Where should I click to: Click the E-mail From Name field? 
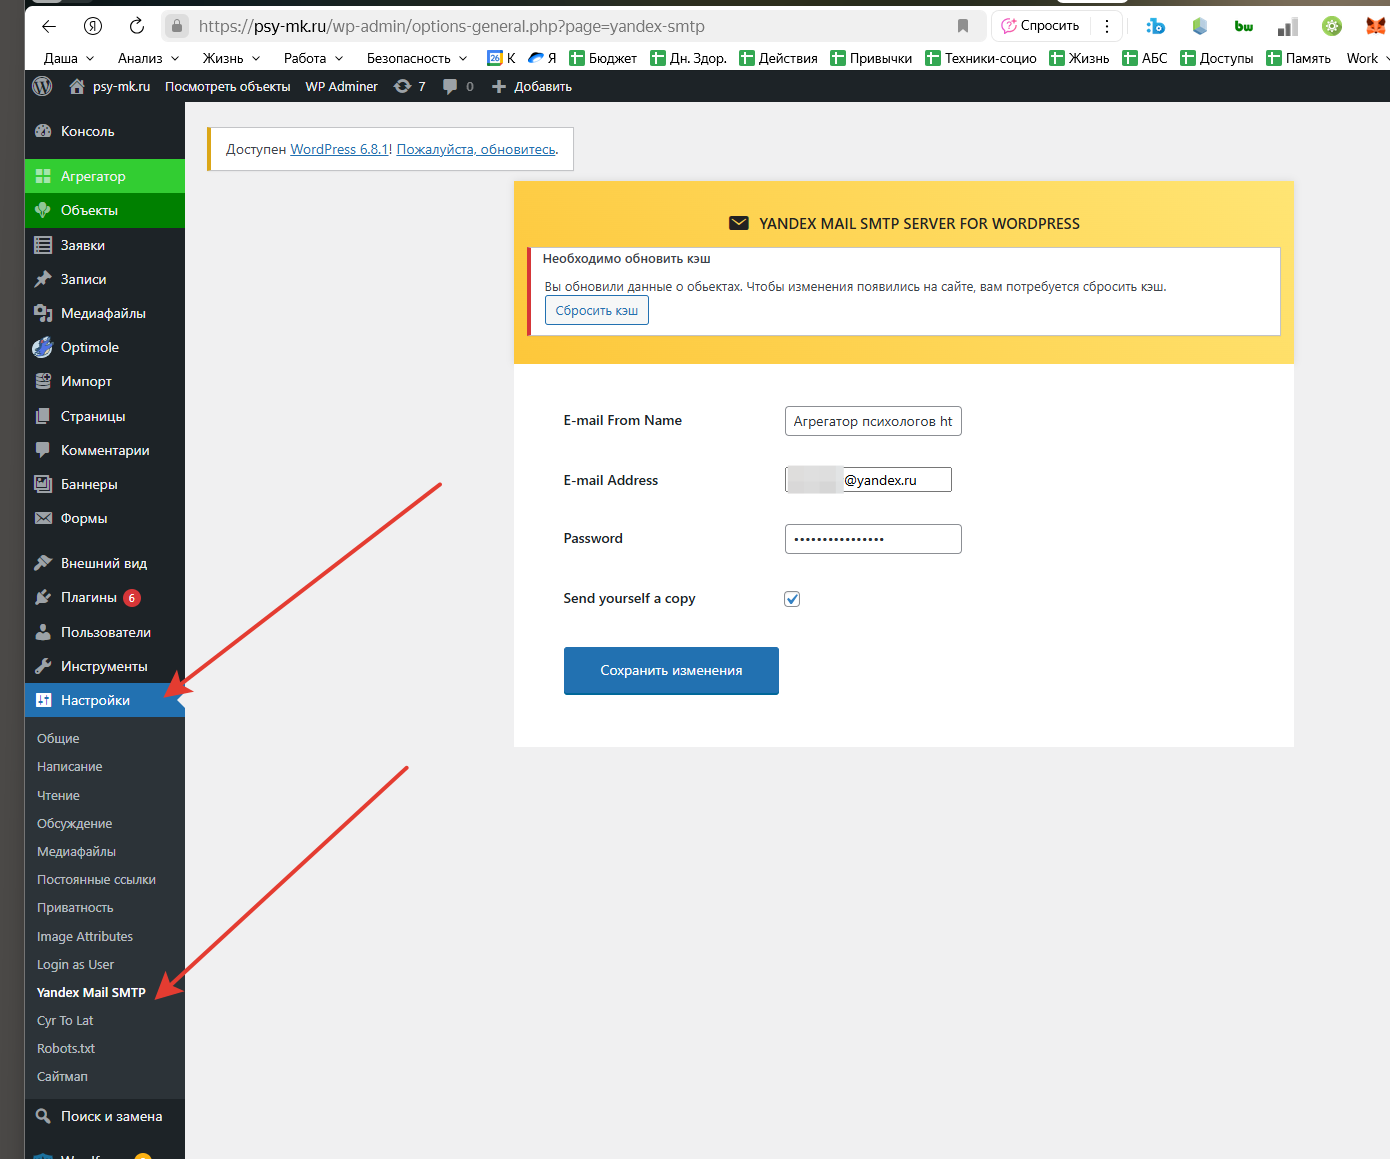(x=872, y=421)
